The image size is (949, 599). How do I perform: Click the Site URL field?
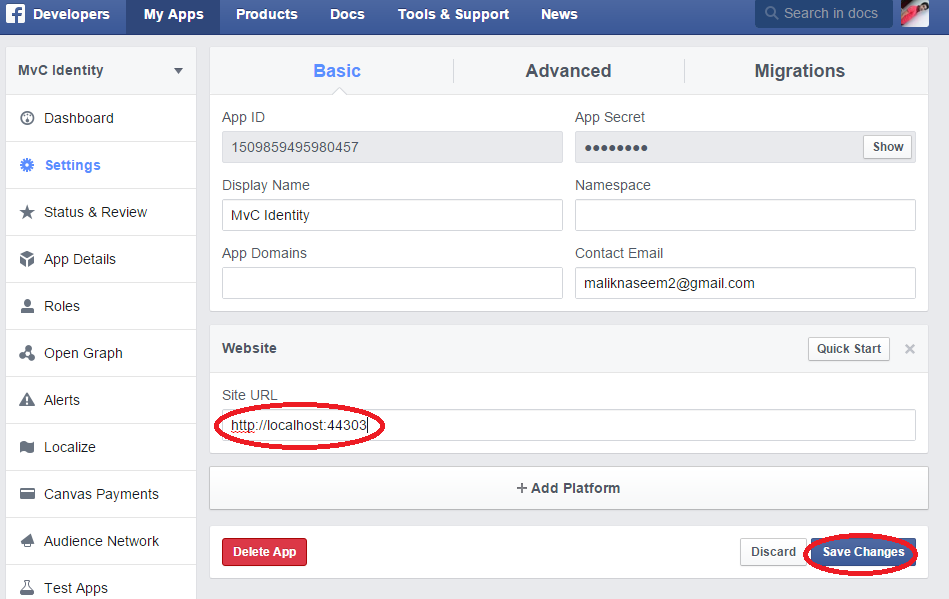[x=569, y=425]
